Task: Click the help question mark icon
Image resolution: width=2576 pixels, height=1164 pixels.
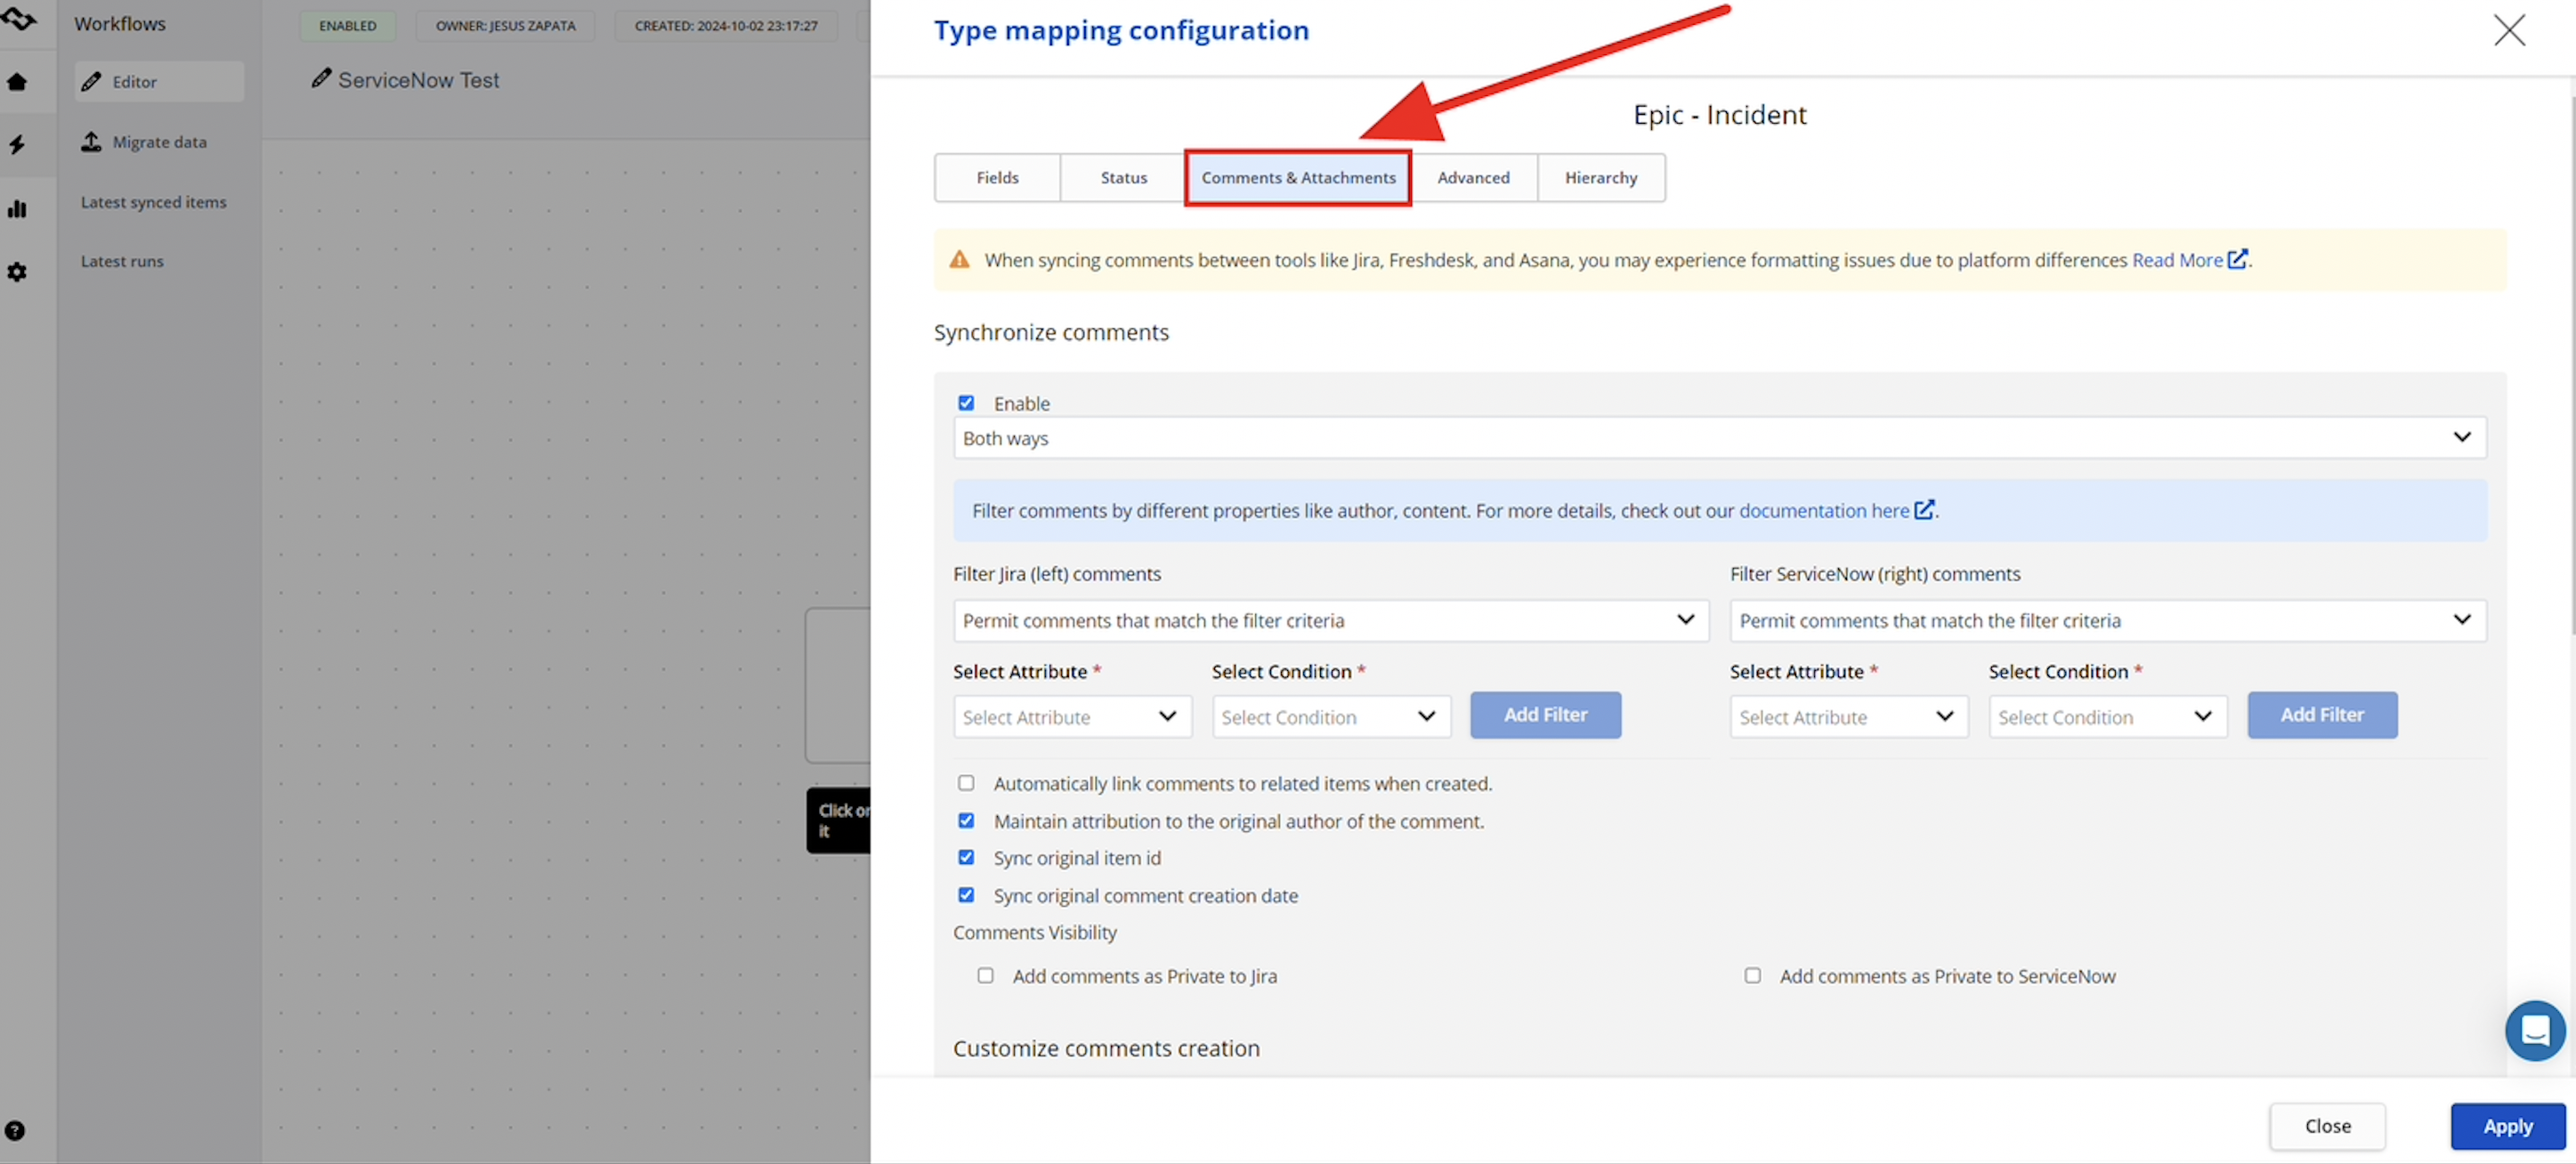Action: (15, 1130)
